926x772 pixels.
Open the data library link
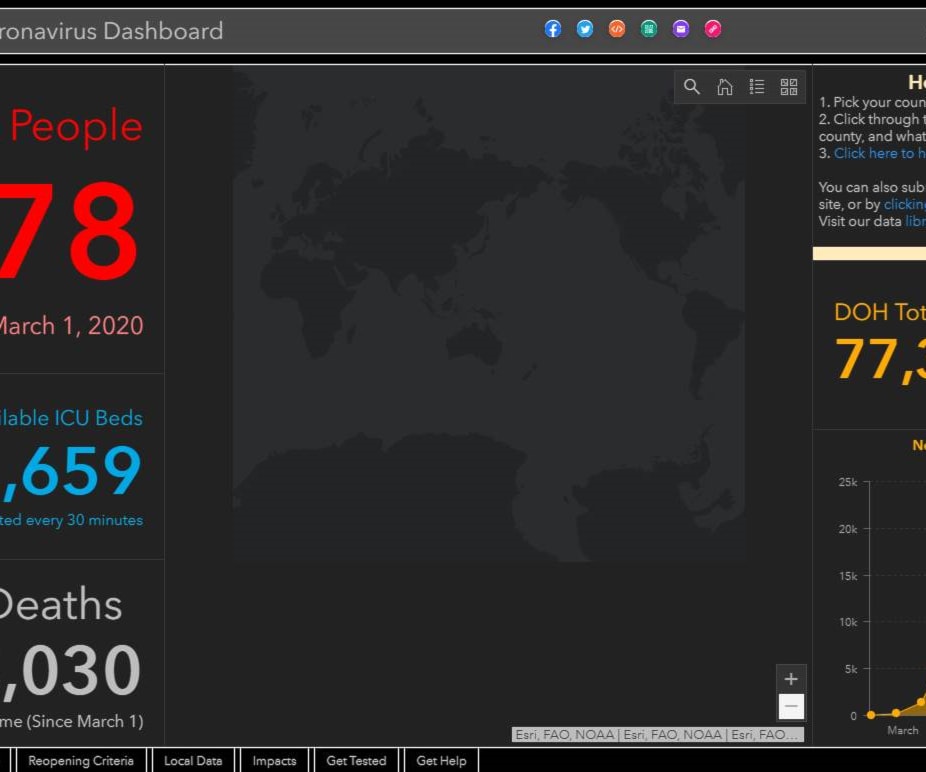click(915, 221)
